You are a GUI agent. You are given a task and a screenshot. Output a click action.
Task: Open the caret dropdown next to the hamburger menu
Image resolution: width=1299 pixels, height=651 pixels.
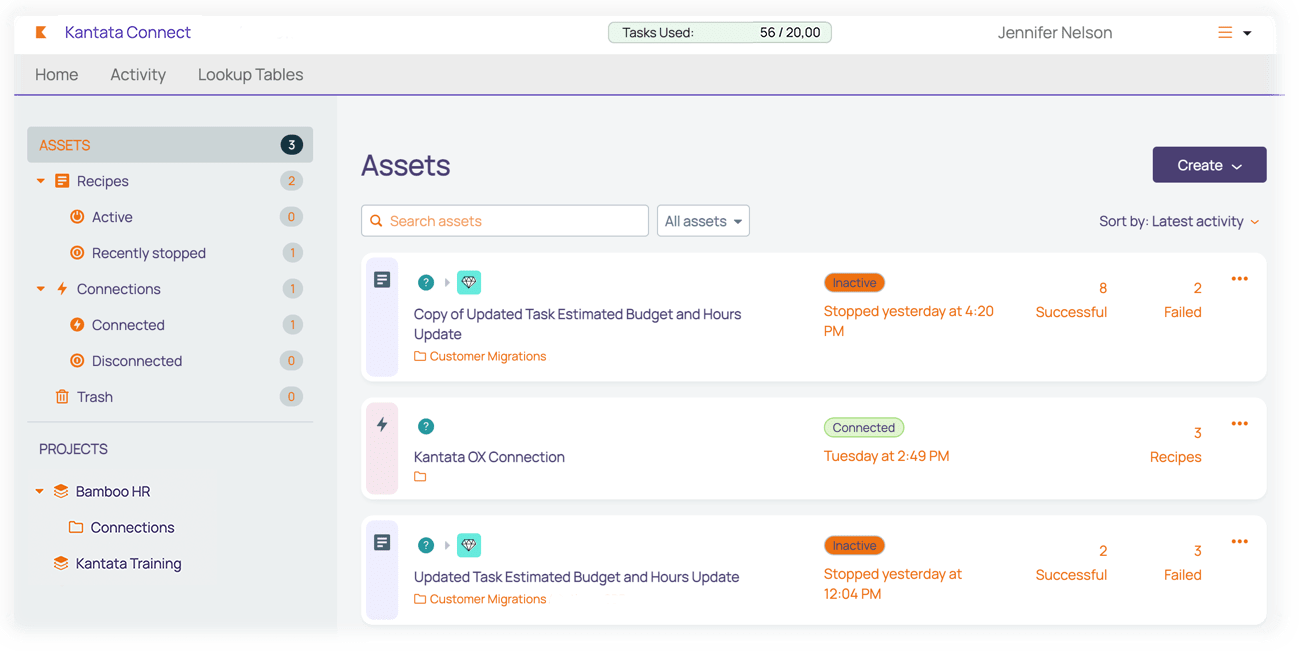click(1247, 34)
